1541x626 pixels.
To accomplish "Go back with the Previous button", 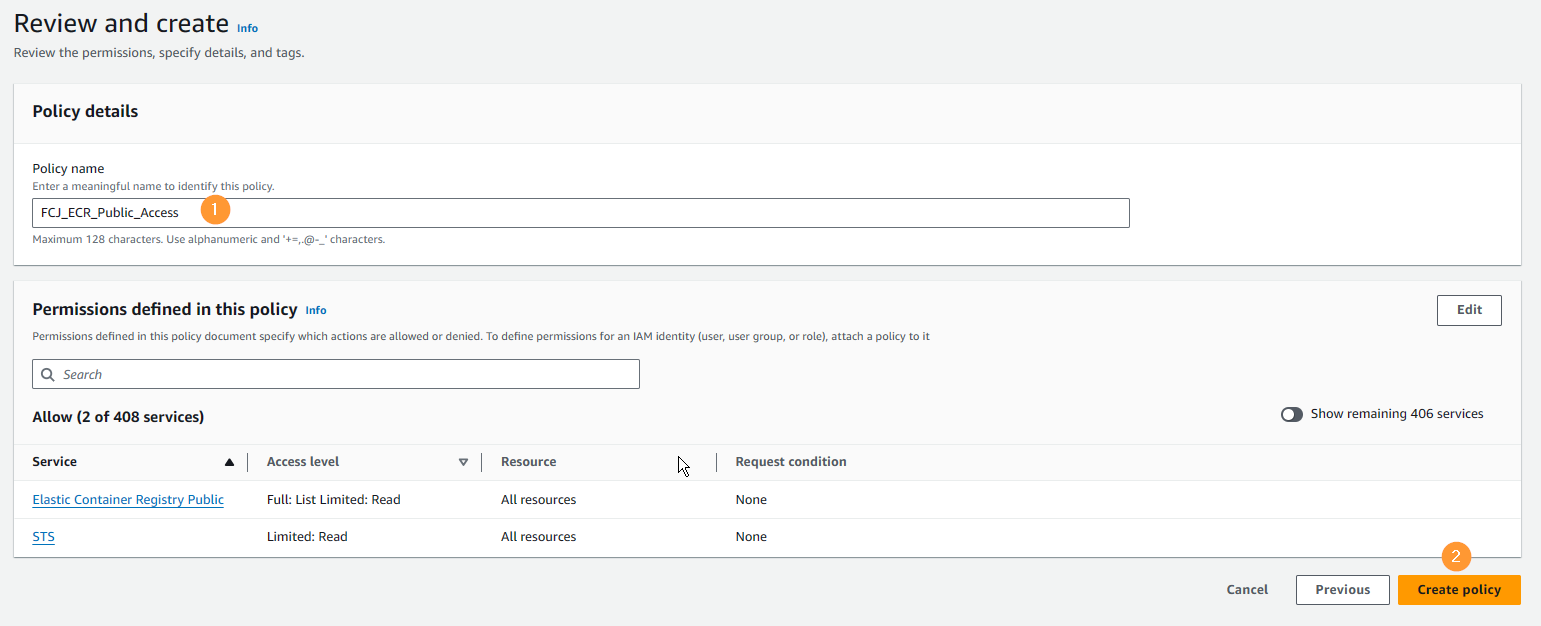I will 1343,590.
